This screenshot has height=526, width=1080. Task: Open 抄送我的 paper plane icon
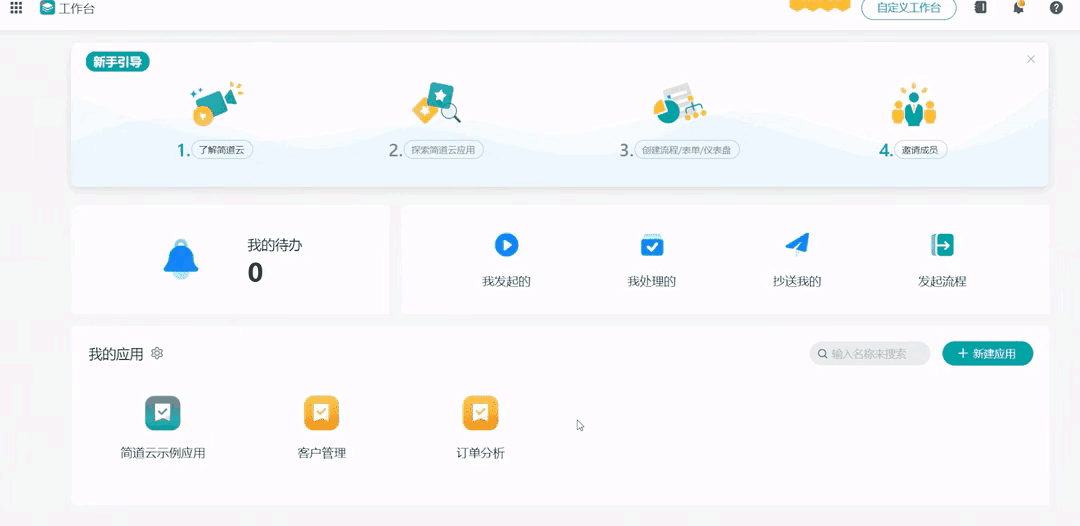[x=796, y=244]
